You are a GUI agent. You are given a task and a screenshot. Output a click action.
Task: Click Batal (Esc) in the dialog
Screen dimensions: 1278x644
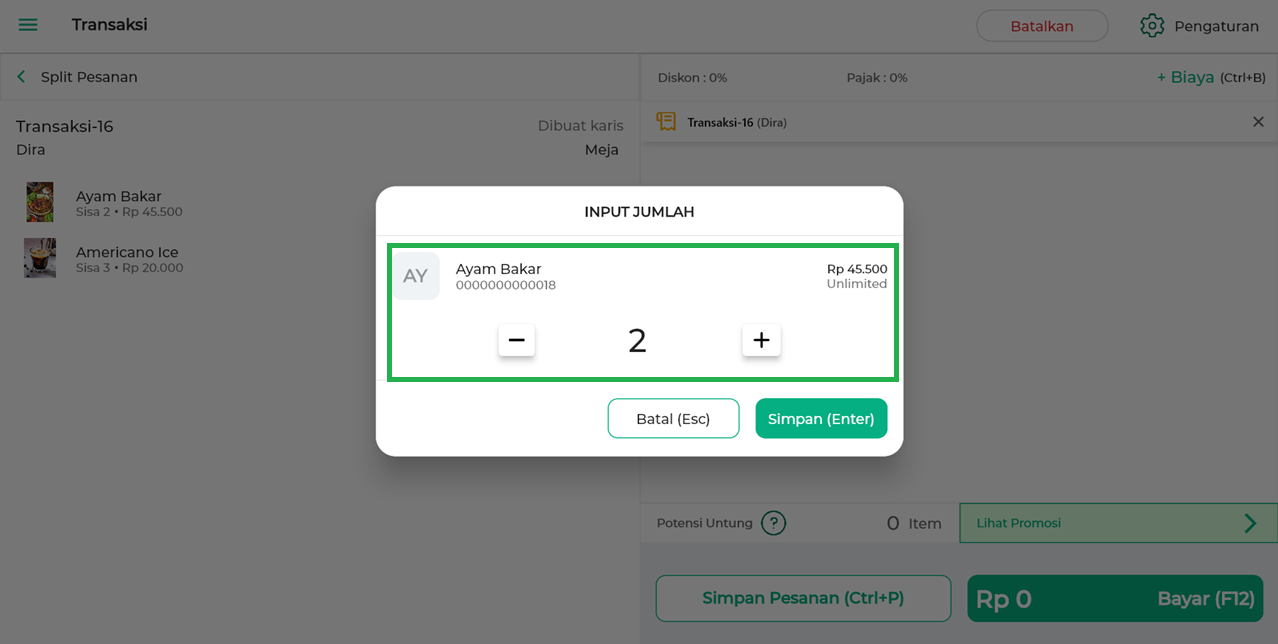[673, 418]
